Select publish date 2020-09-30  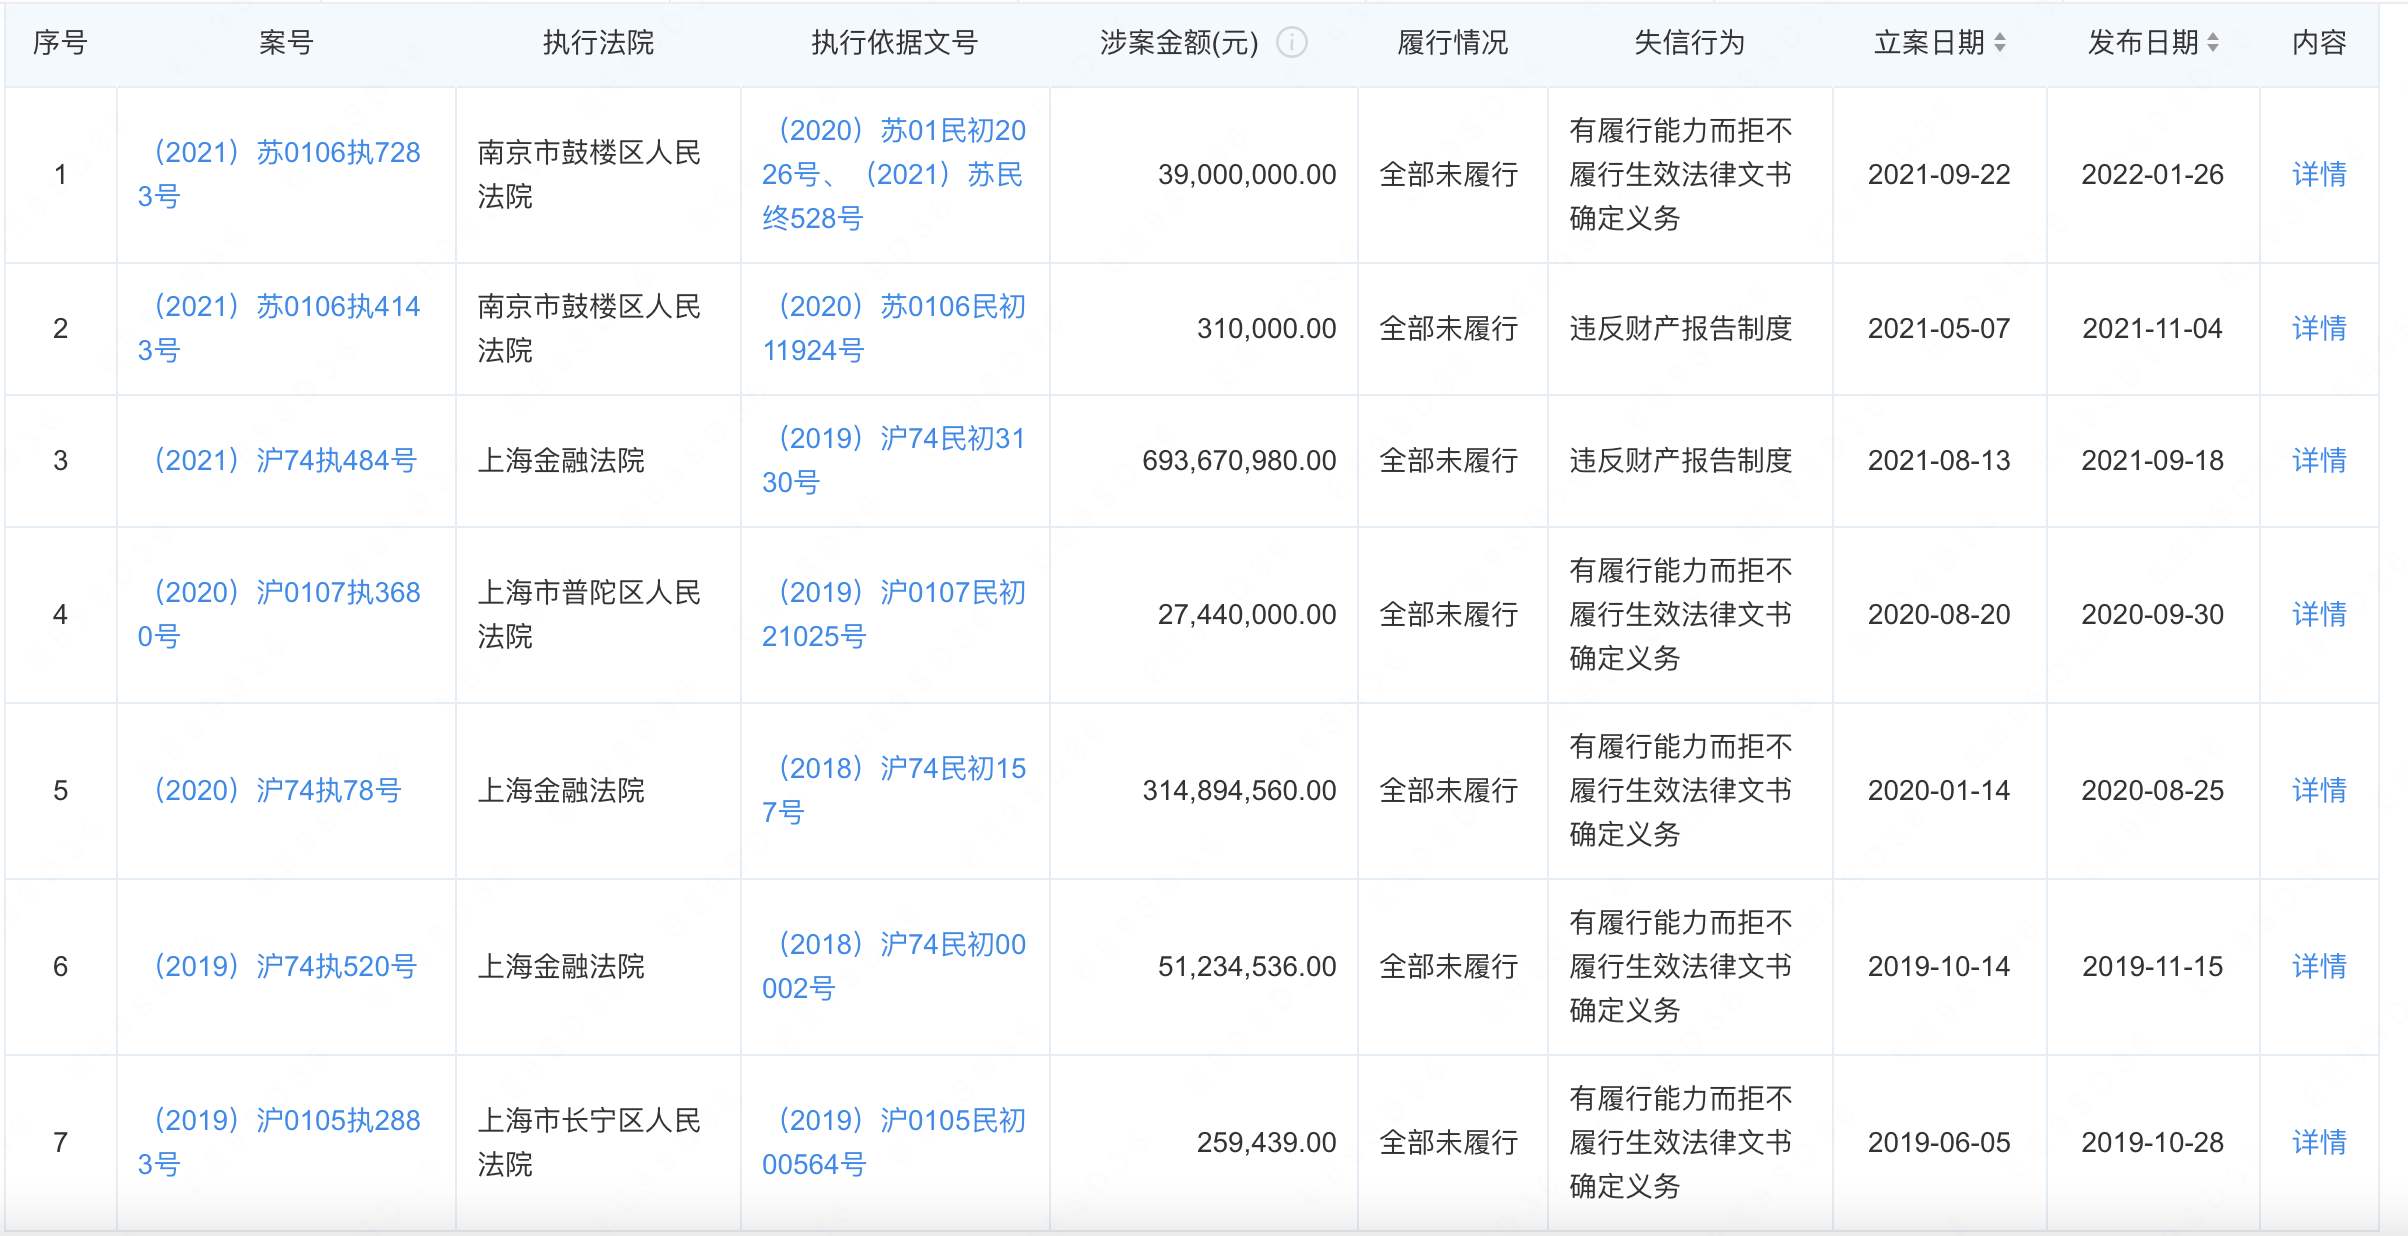[x=2152, y=614]
